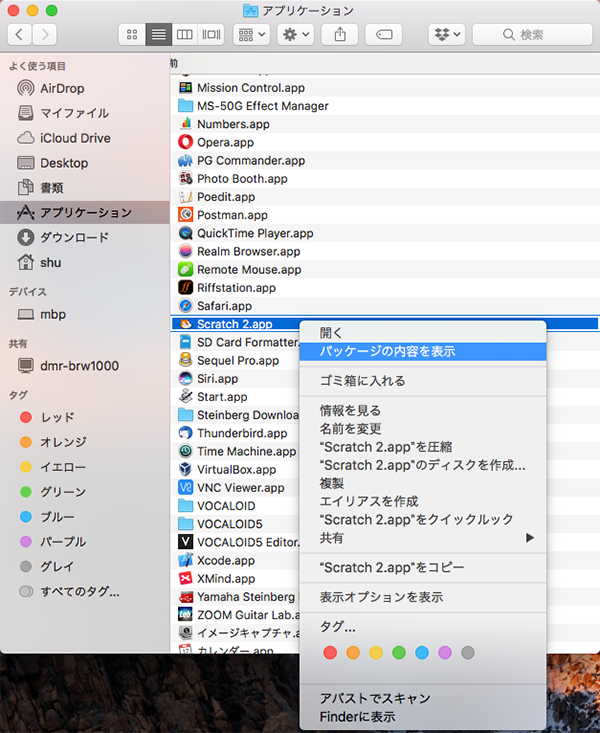Screen dimensions: 600x733
Task: Switch to list view in toolbar
Action: point(159,35)
